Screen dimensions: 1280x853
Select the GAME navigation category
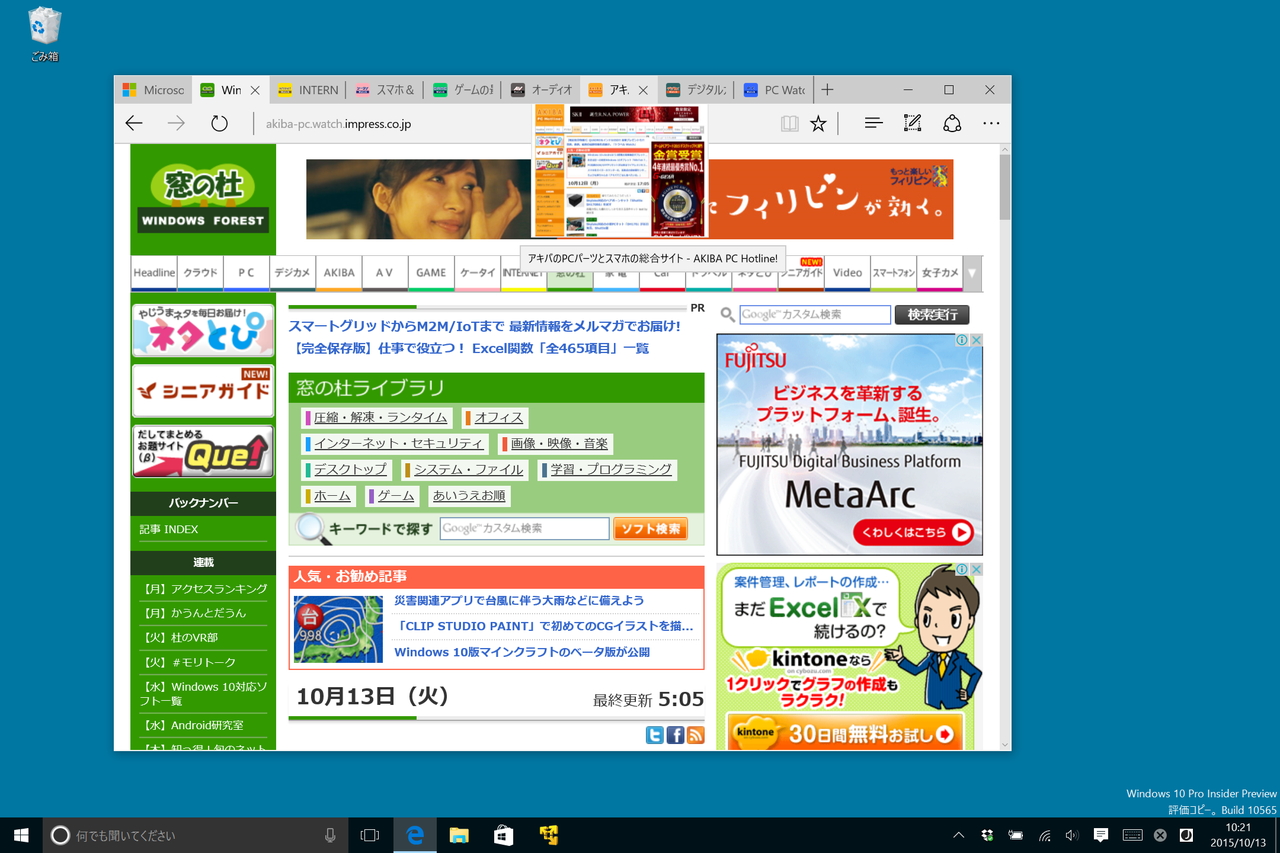[430, 272]
